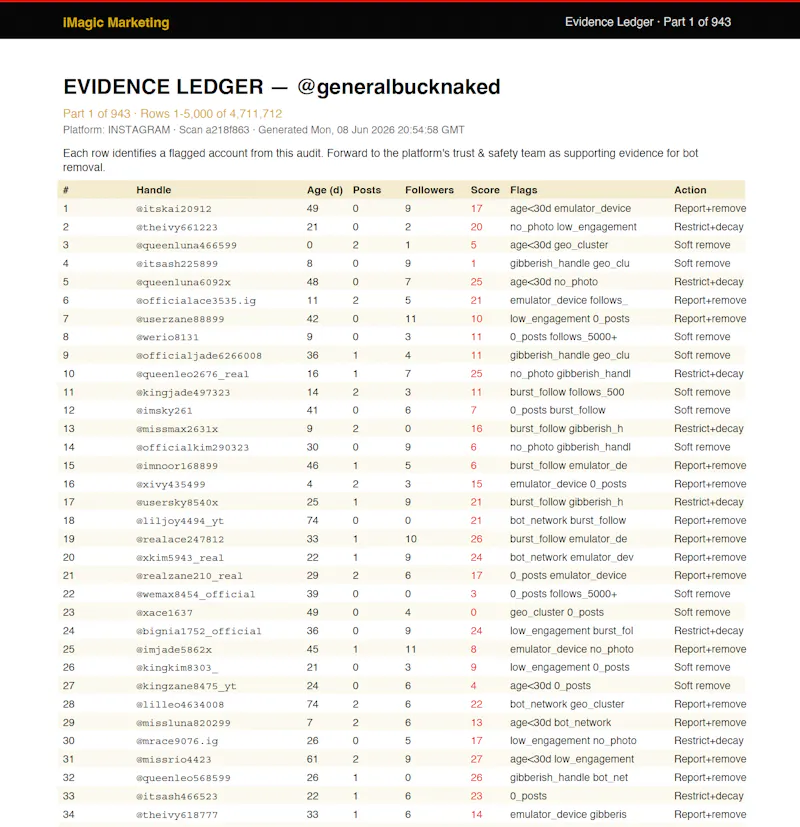This screenshot has width=800, height=827.
Task: Select handle @queenleo568599
Action: point(183,777)
